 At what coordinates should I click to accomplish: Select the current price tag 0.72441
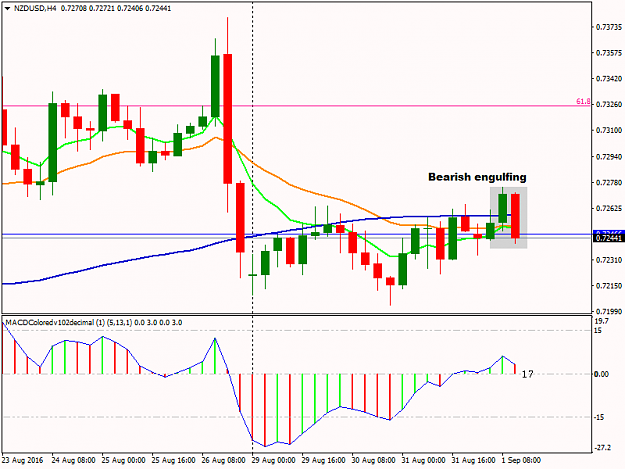coord(607,238)
